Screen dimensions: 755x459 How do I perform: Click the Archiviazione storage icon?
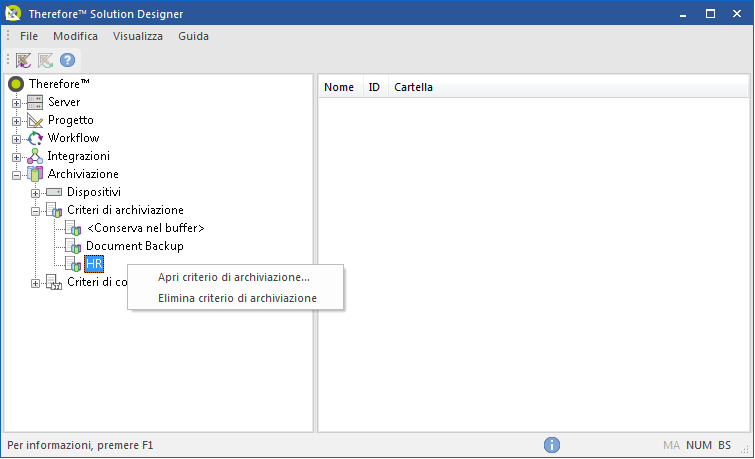click(35, 174)
